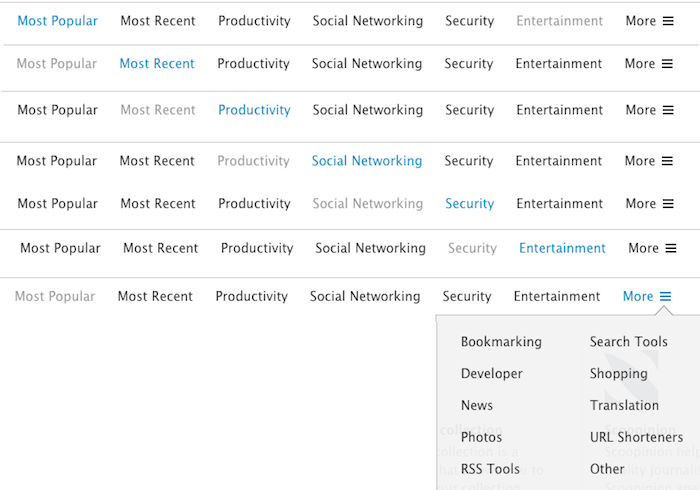Select the blue Most Popular tab
This screenshot has width=700, height=490.
[58, 21]
